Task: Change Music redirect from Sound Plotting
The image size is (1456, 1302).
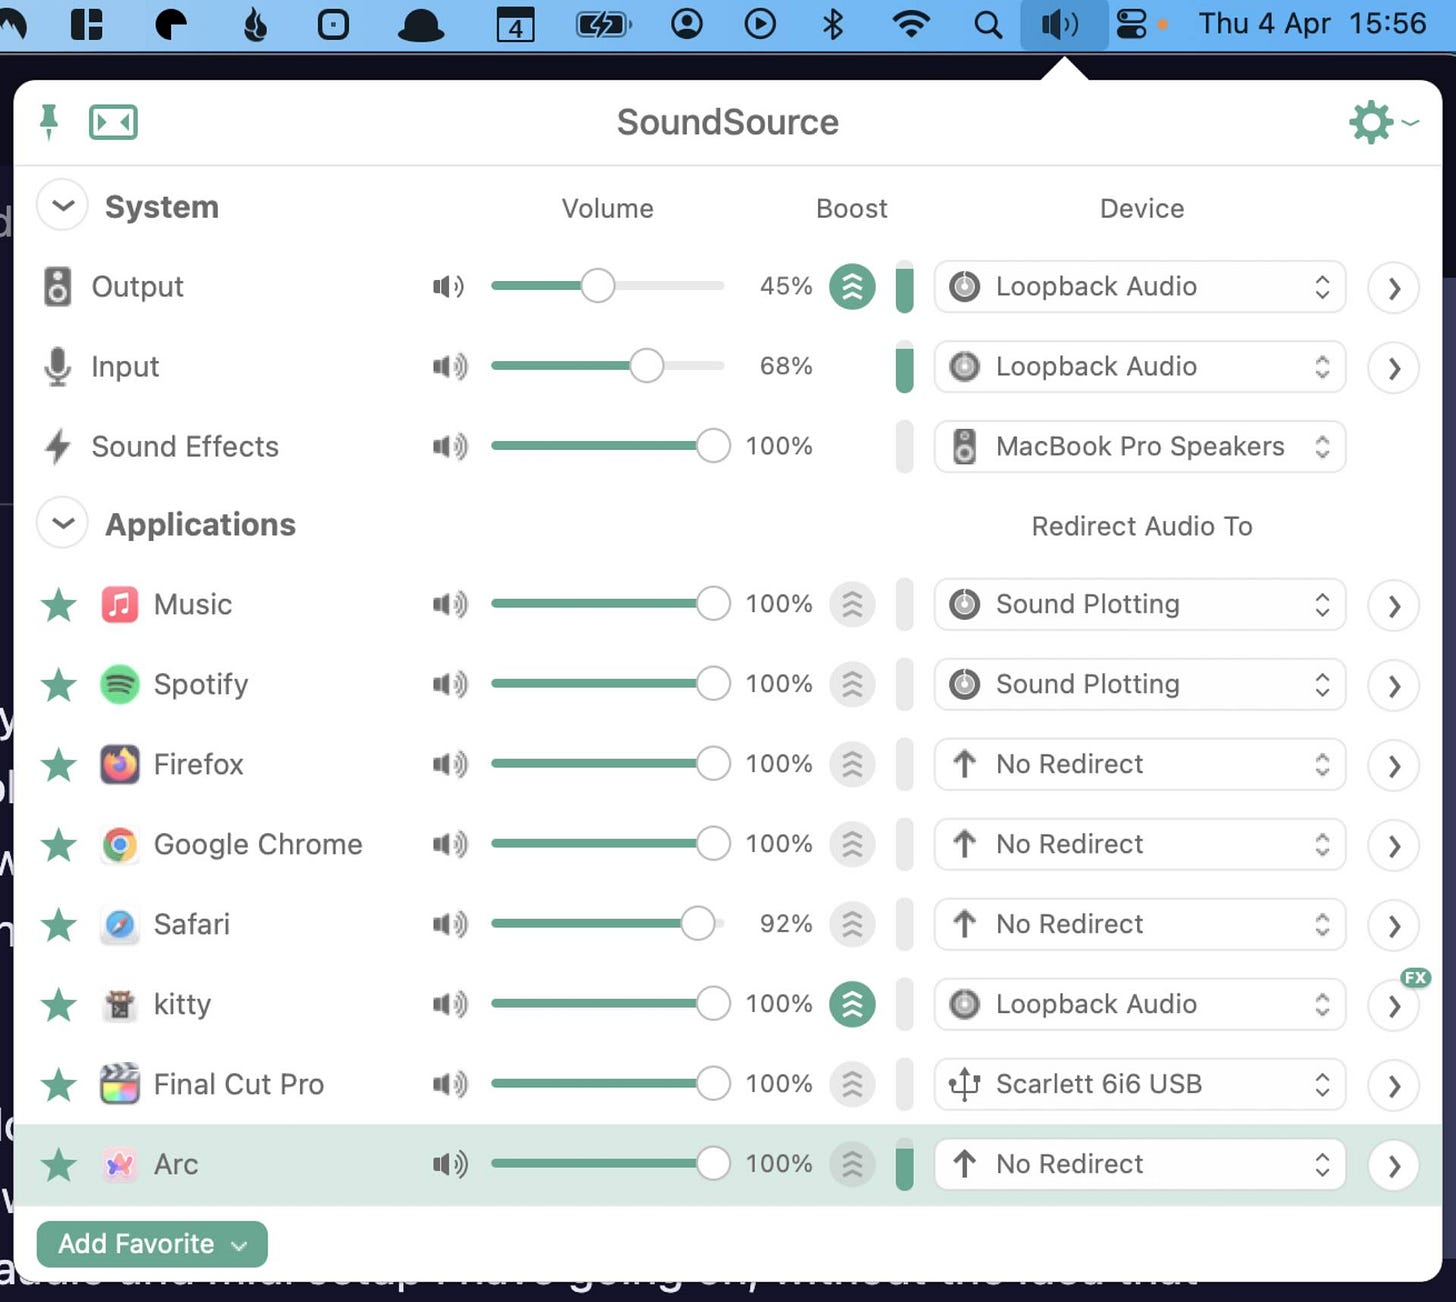Action: pos(1140,605)
